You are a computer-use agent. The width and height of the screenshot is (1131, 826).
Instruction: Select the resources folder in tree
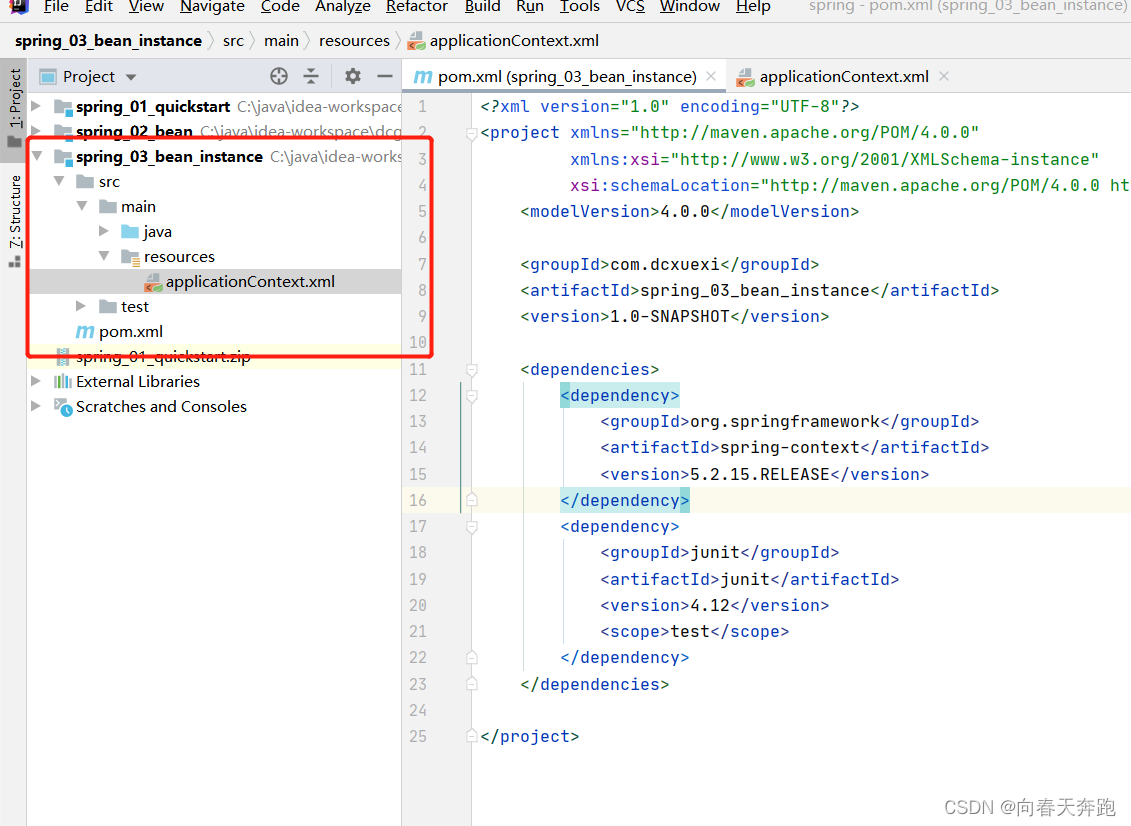179,257
